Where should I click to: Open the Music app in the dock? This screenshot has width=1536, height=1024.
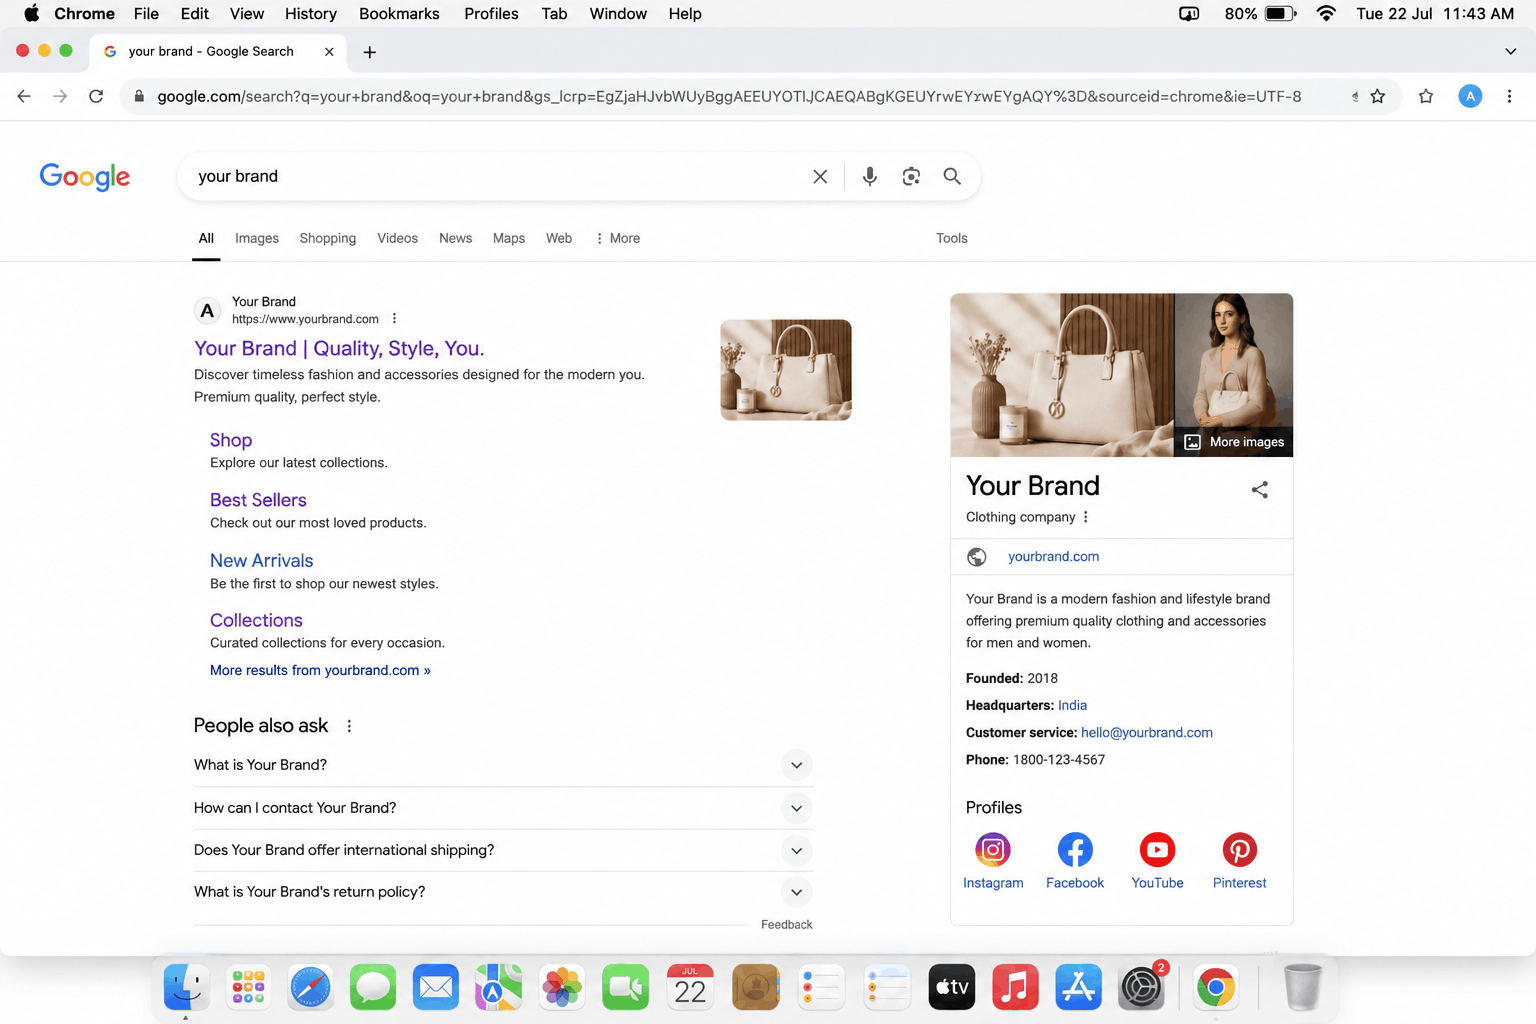[x=1015, y=987]
